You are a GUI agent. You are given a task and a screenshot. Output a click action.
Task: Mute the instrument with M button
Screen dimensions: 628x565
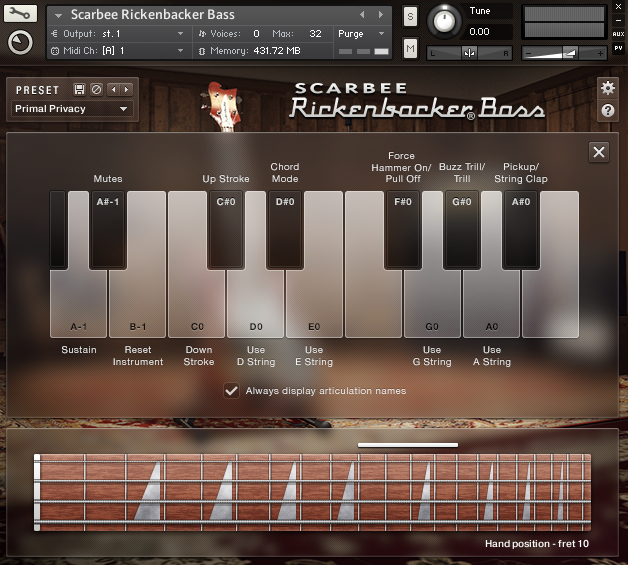tap(410, 48)
